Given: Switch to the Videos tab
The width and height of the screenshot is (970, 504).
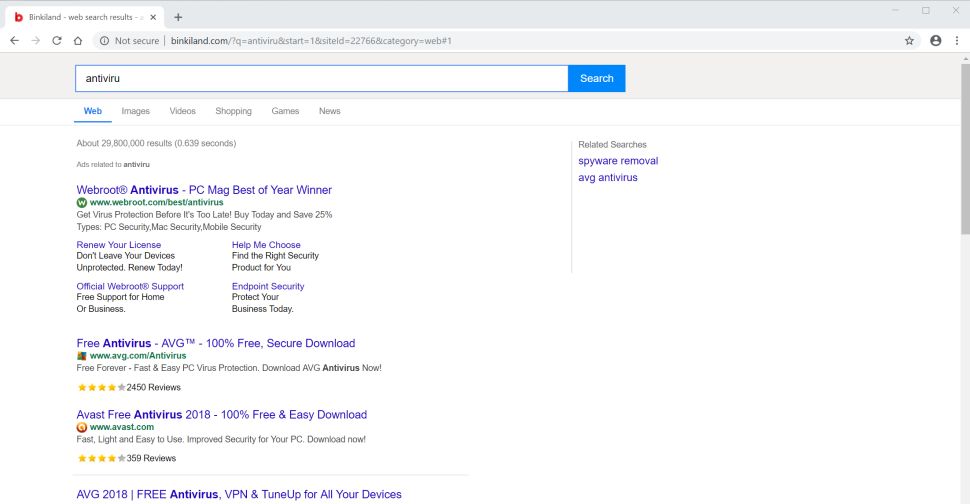Looking at the screenshot, I should tap(182, 111).
